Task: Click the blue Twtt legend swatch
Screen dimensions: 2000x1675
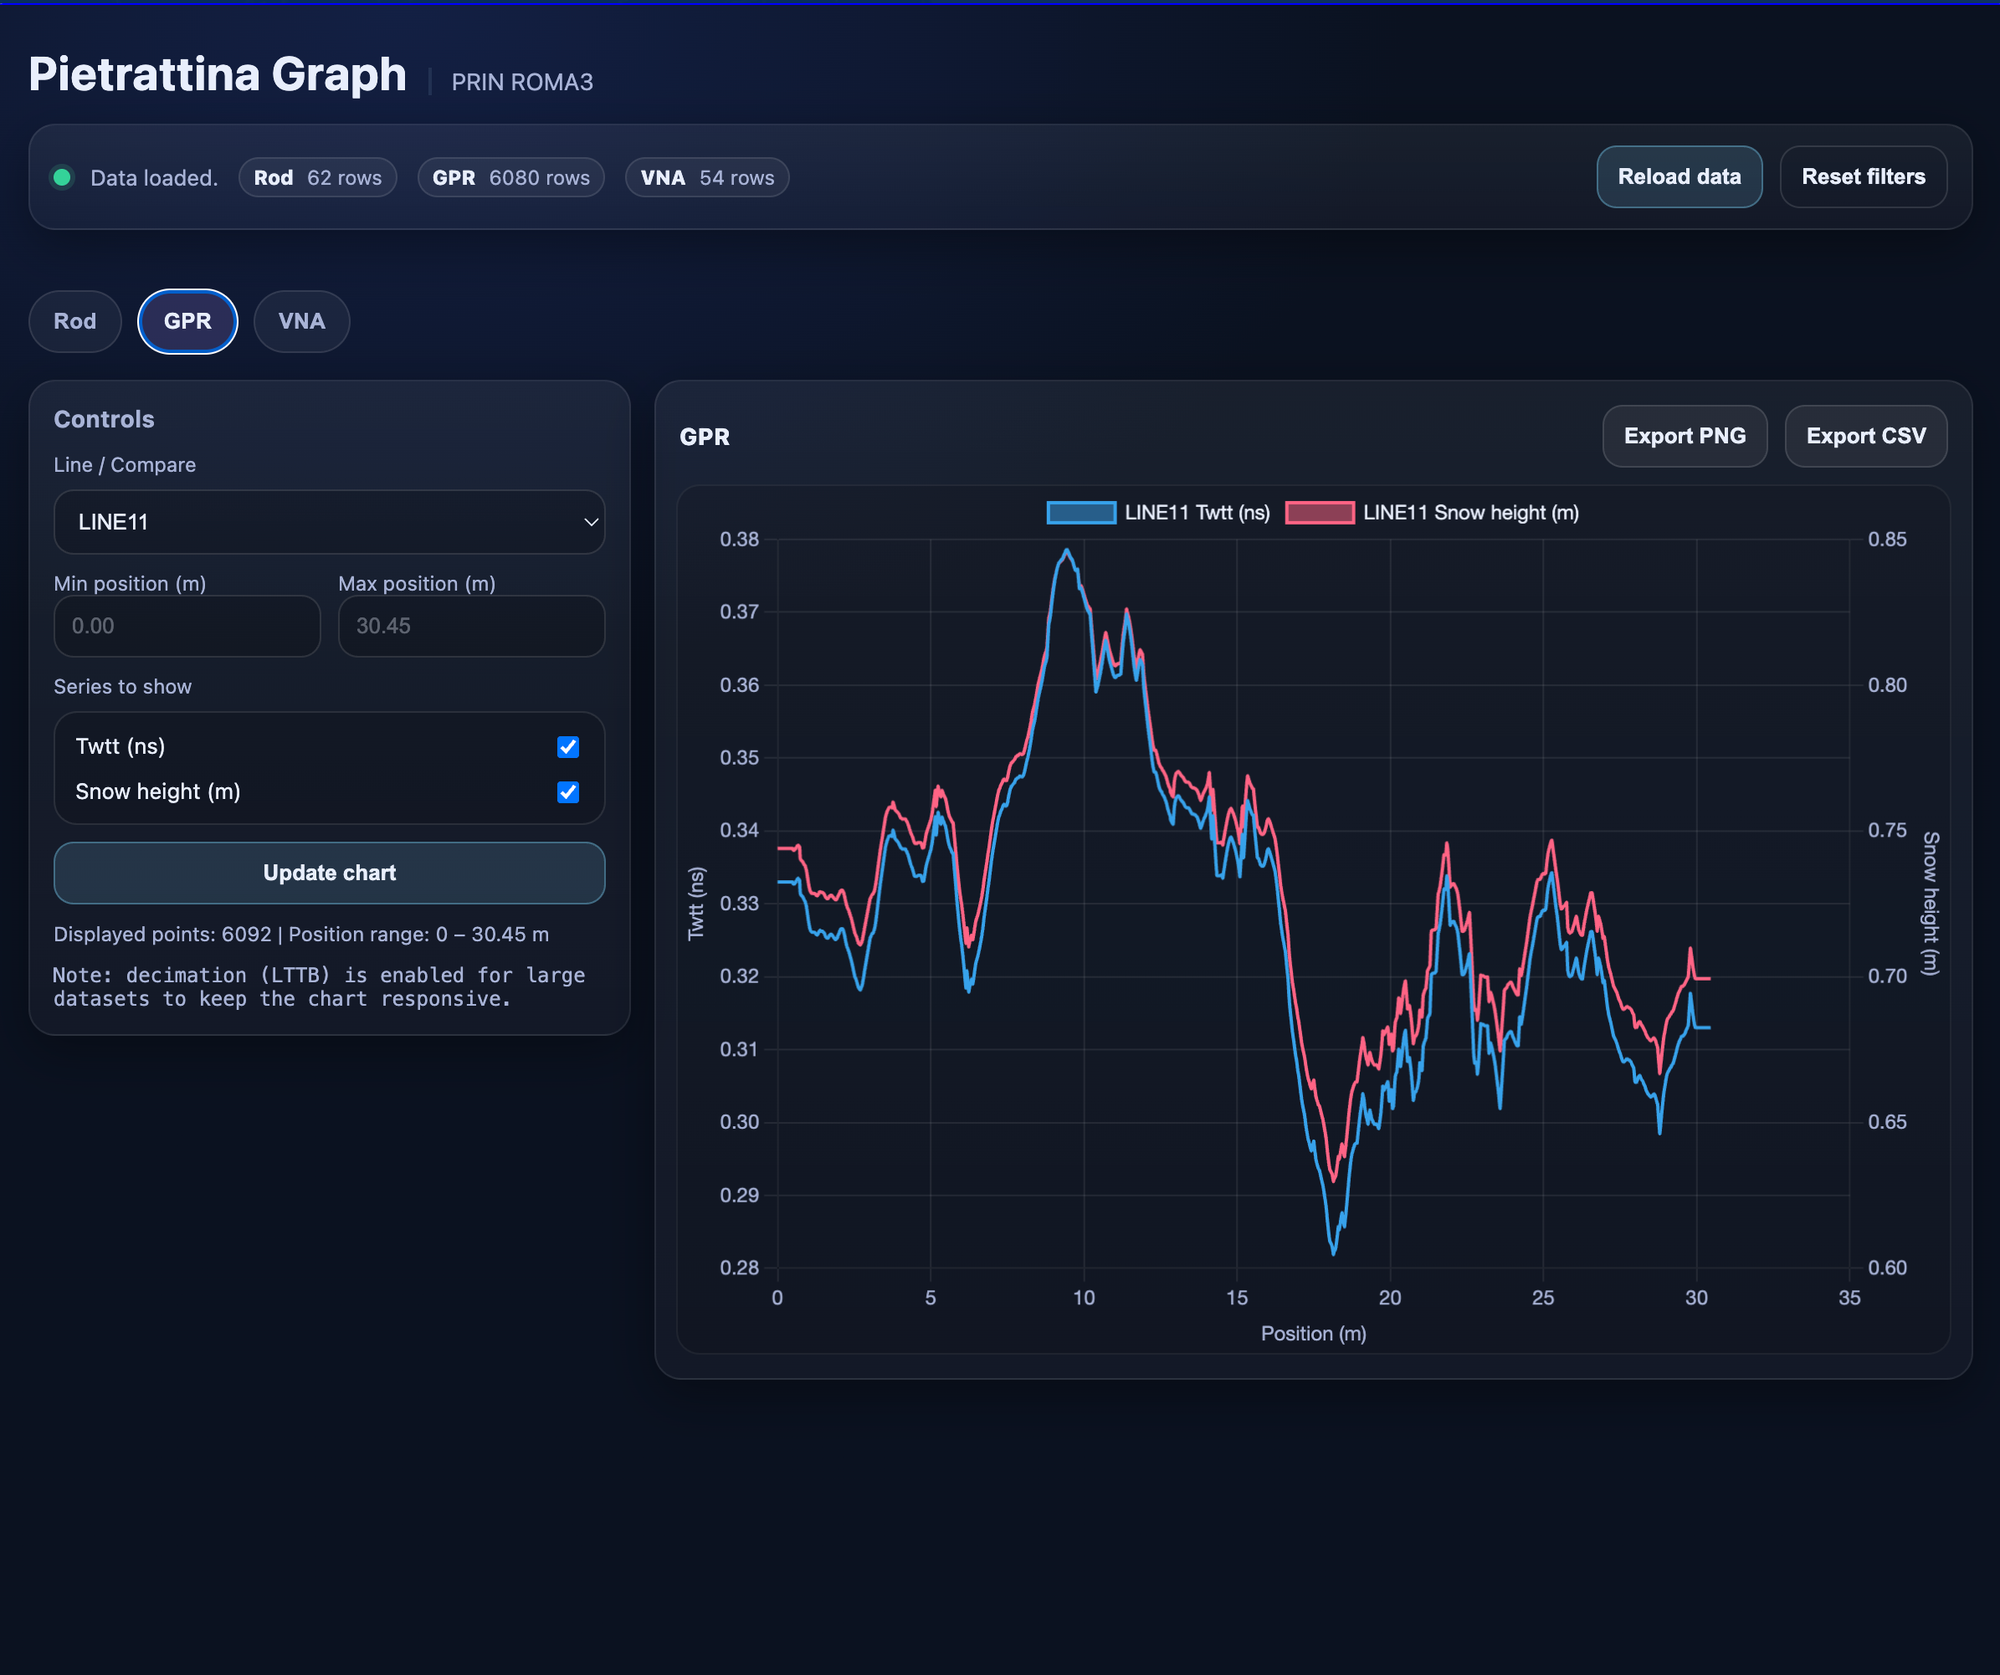Action: 1080,513
